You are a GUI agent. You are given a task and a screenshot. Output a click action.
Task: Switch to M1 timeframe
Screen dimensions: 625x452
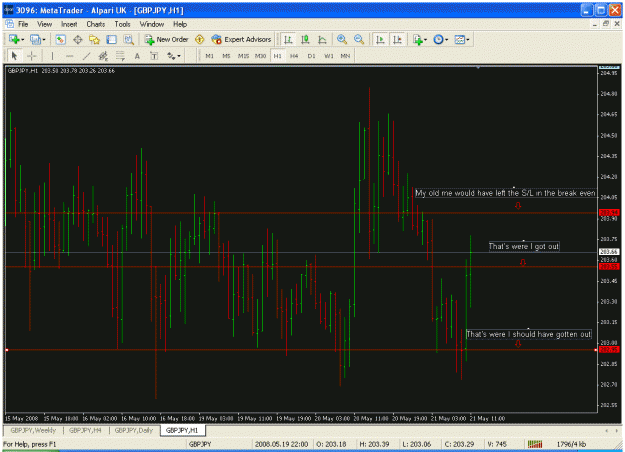[x=209, y=56]
